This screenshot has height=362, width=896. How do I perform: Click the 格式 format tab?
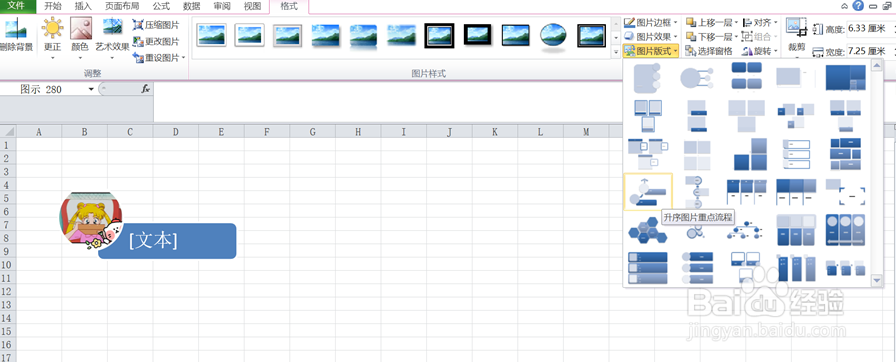289,7
